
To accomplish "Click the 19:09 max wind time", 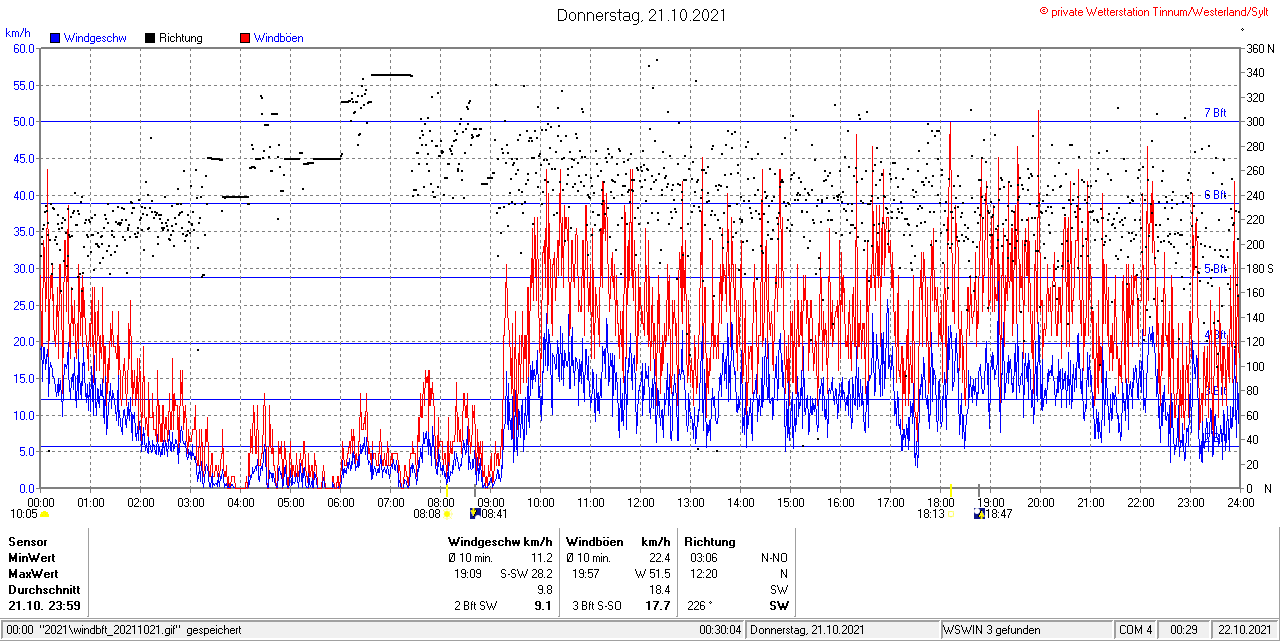I will tap(468, 574).
